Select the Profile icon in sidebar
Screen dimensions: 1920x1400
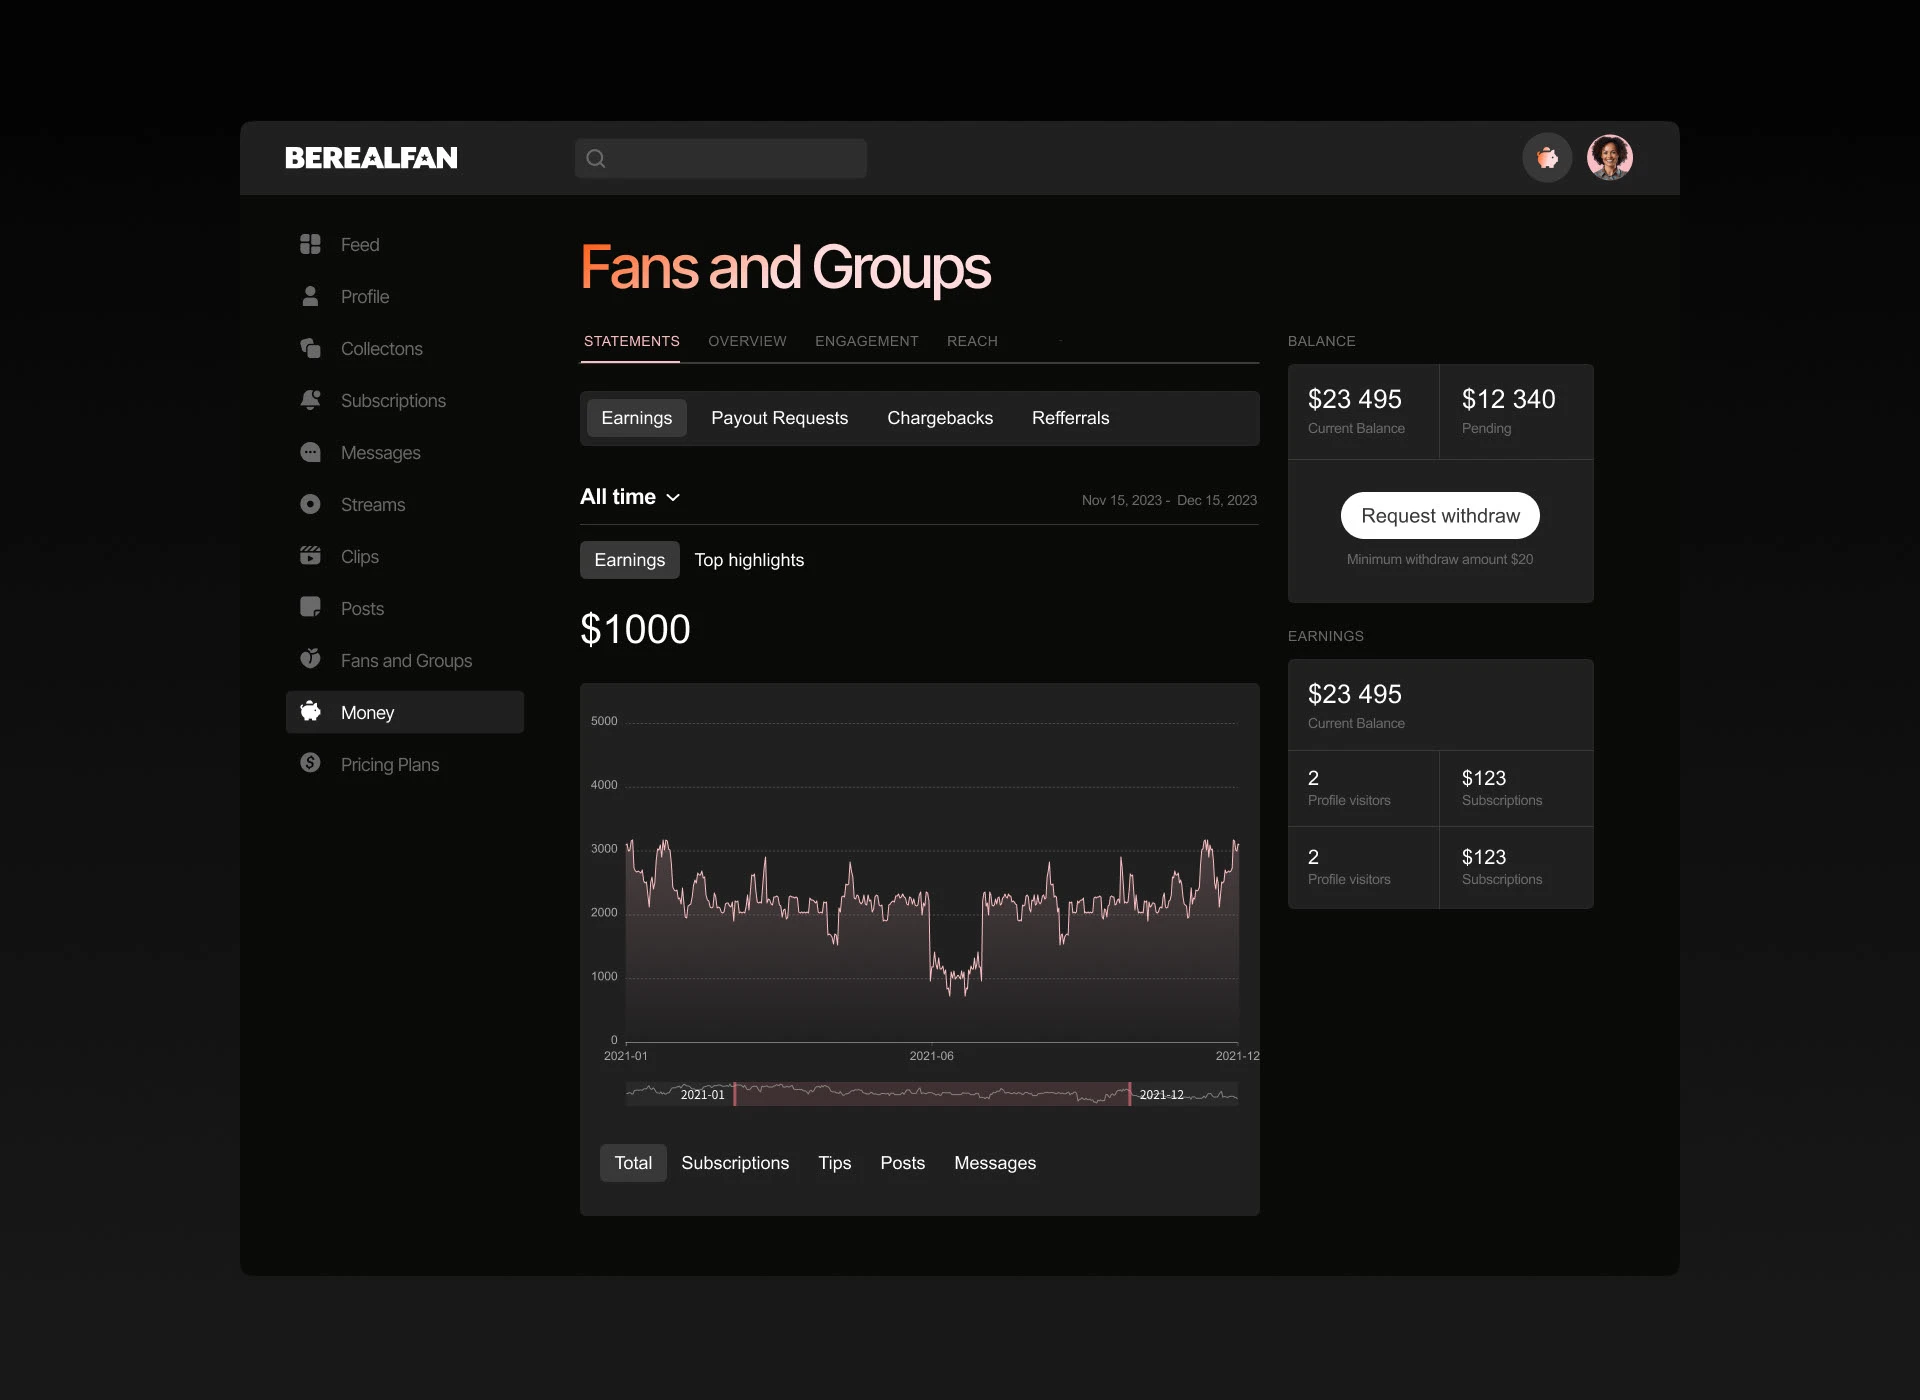311,296
